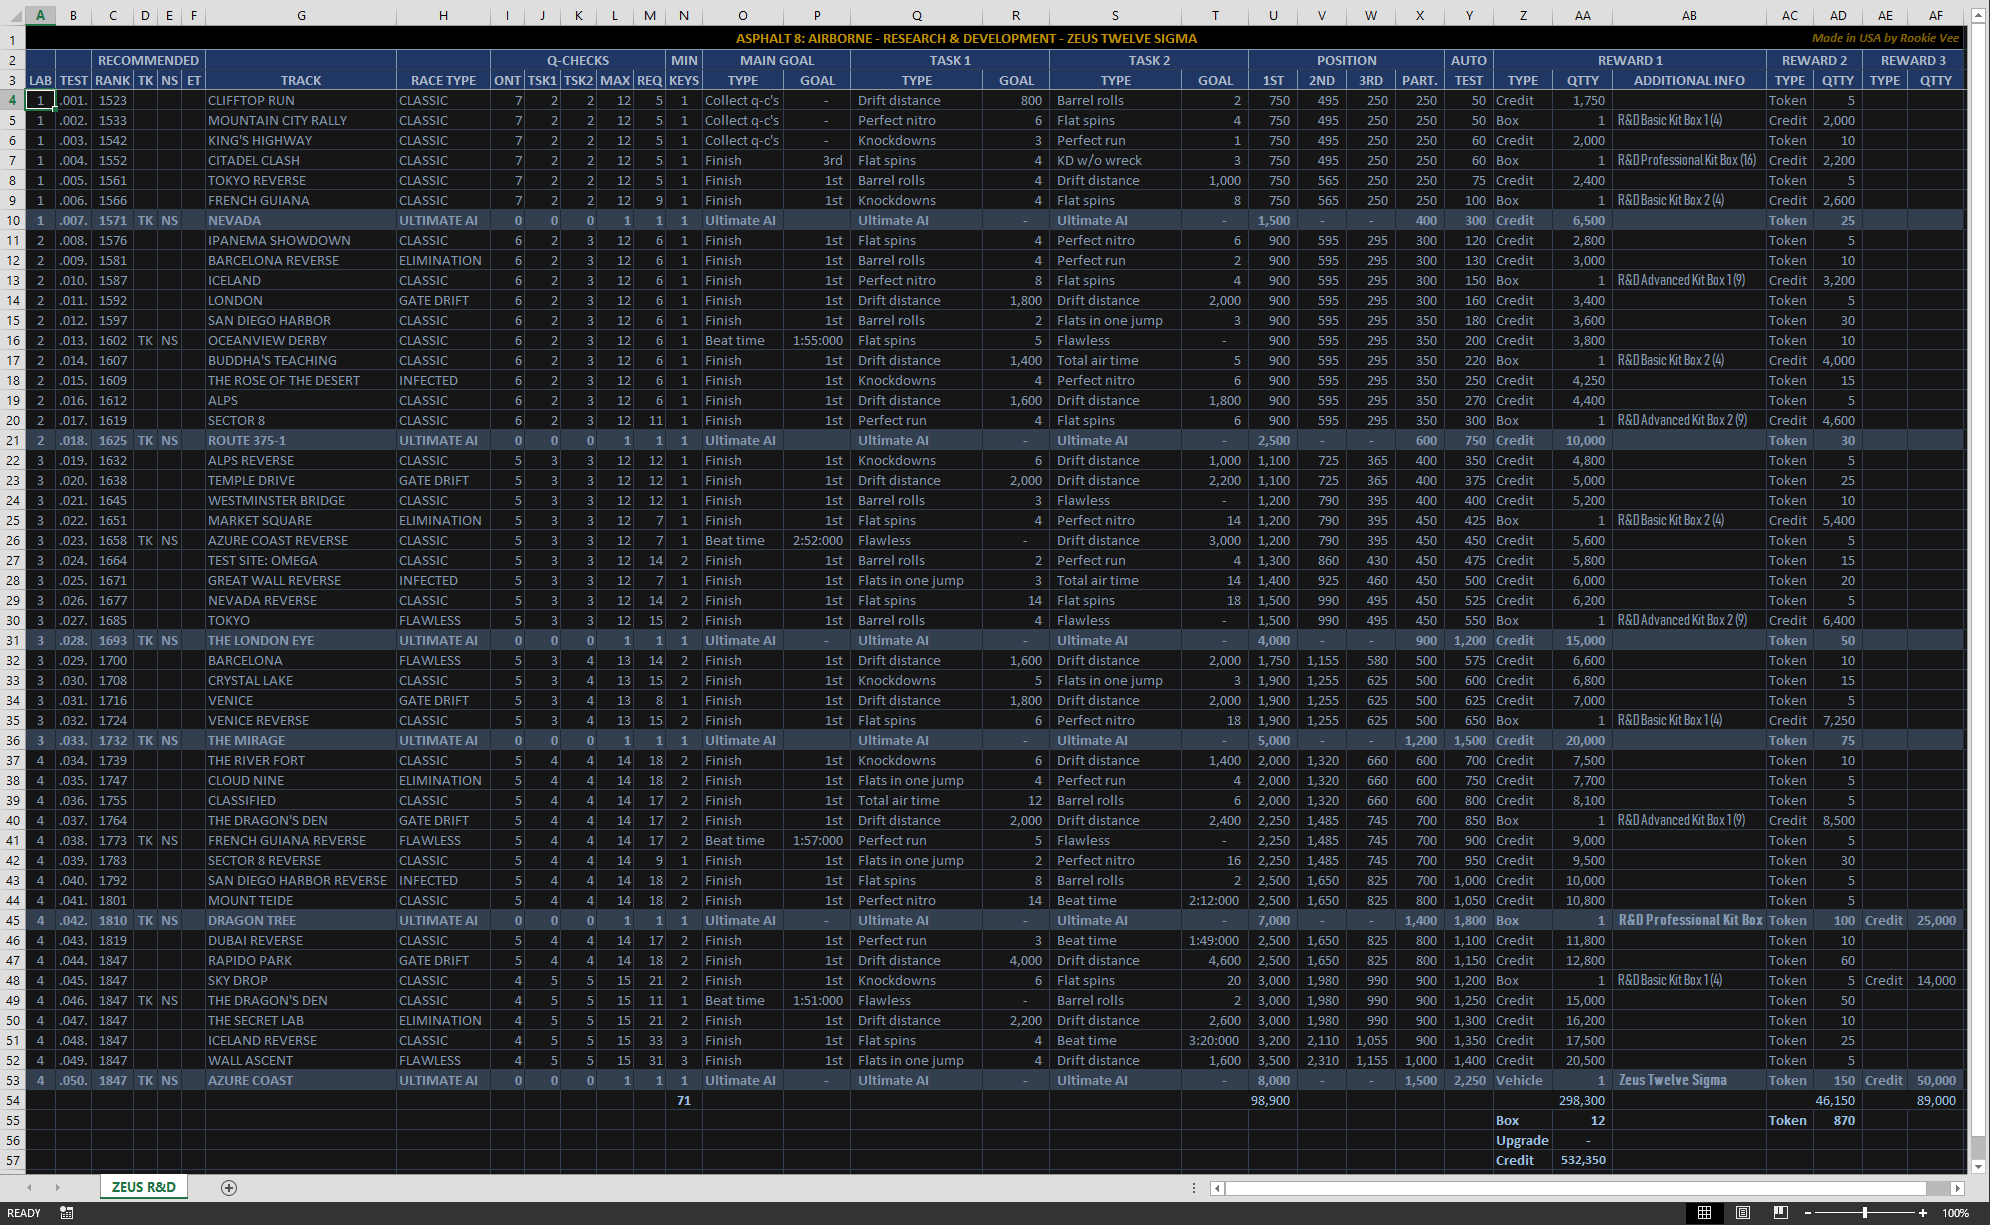Select the title cell ASPHALT 8: AIRBORNE
The width and height of the screenshot is (1990, 1225).
click(x=966, y=38)
